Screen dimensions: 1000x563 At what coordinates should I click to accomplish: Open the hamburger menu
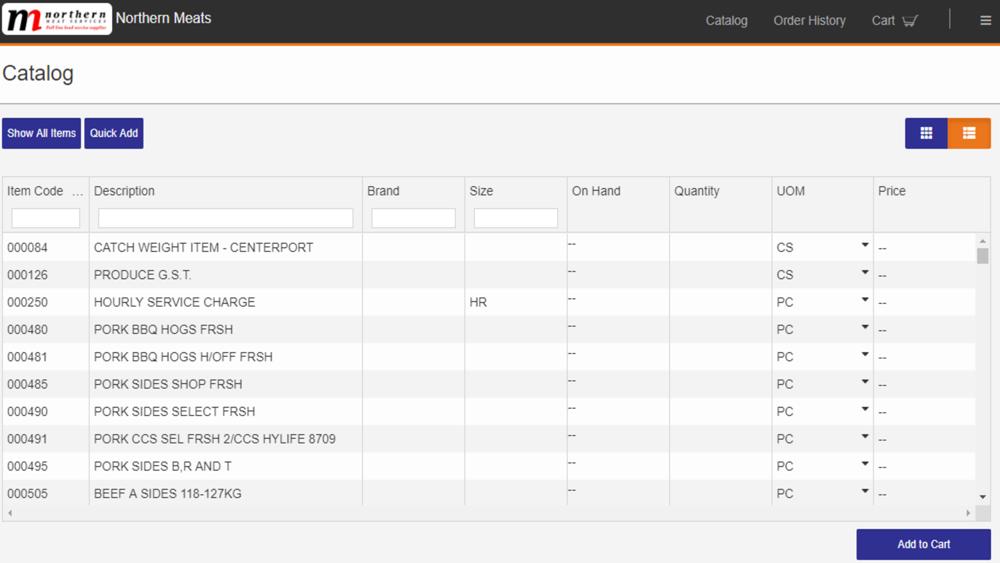pos(985,20)
